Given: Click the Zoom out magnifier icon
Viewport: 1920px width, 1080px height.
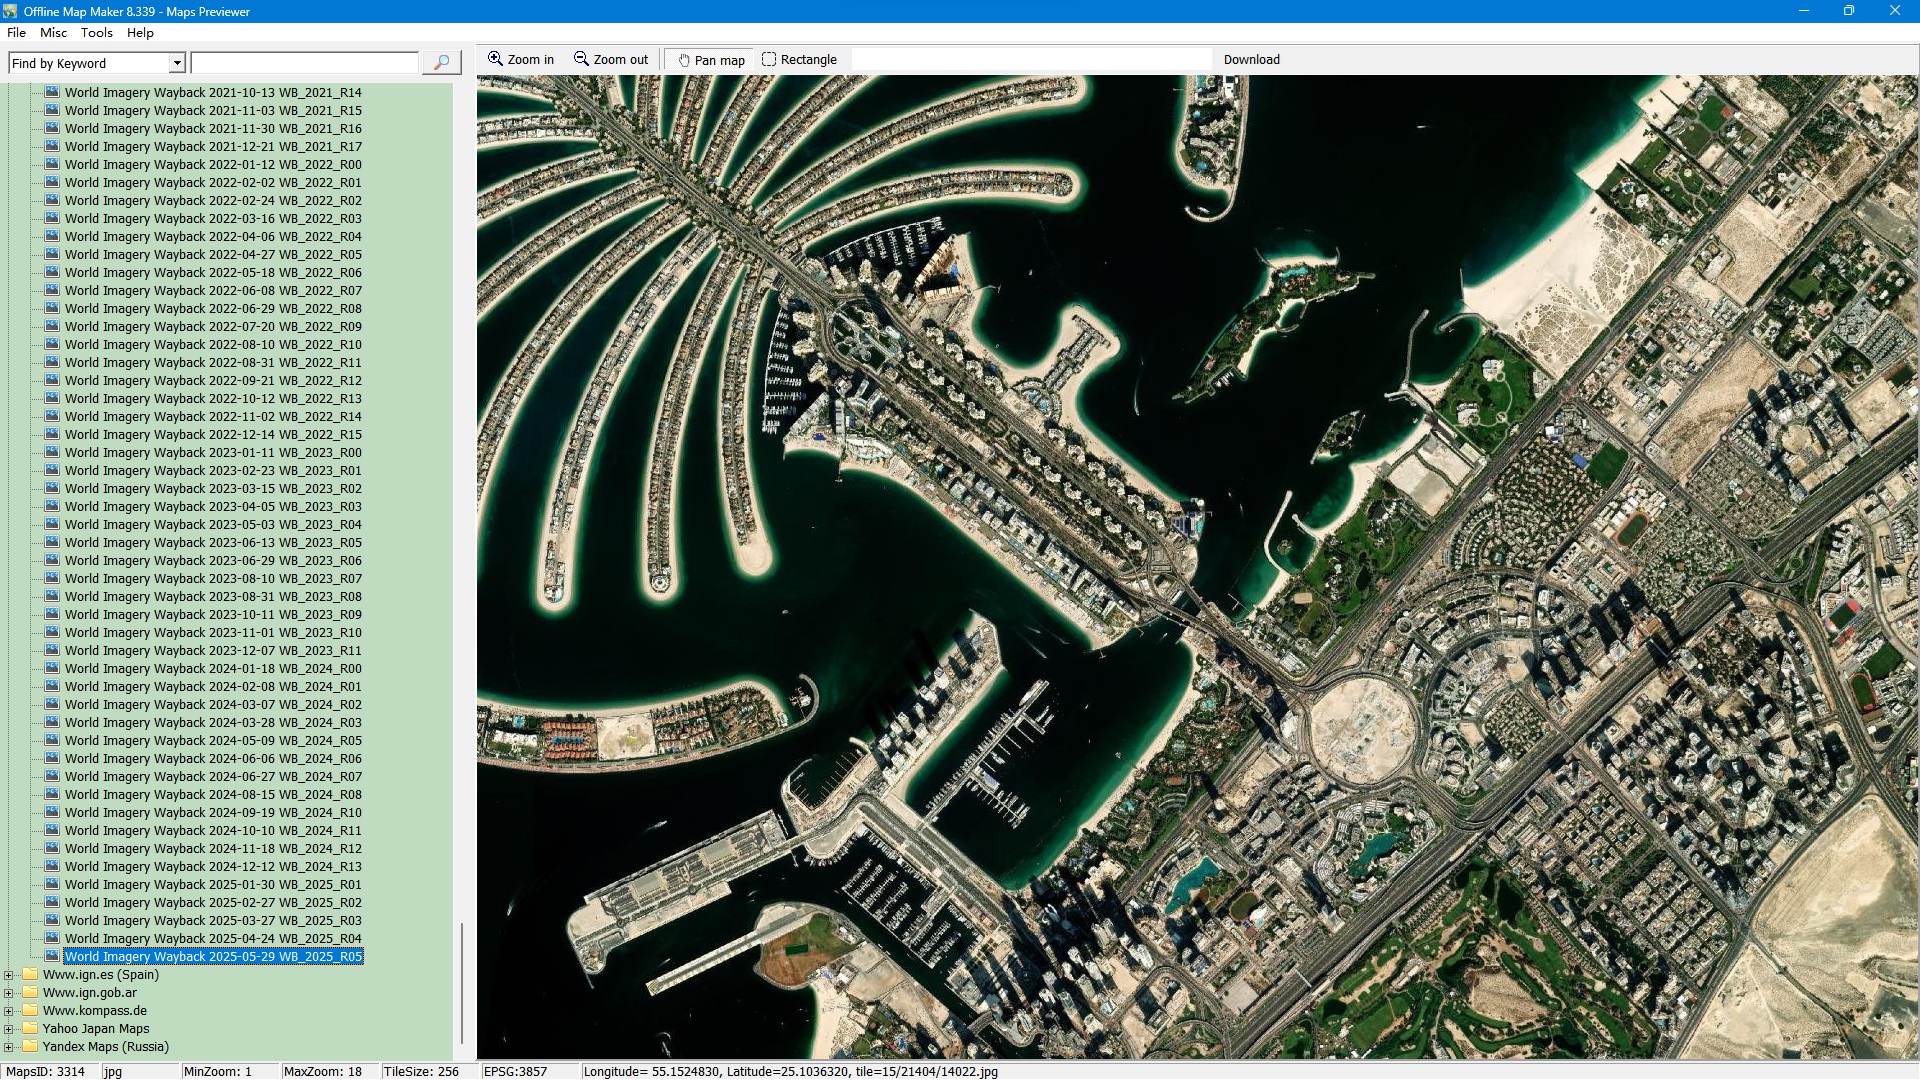Looking at the screenshot, I should 581,59.
